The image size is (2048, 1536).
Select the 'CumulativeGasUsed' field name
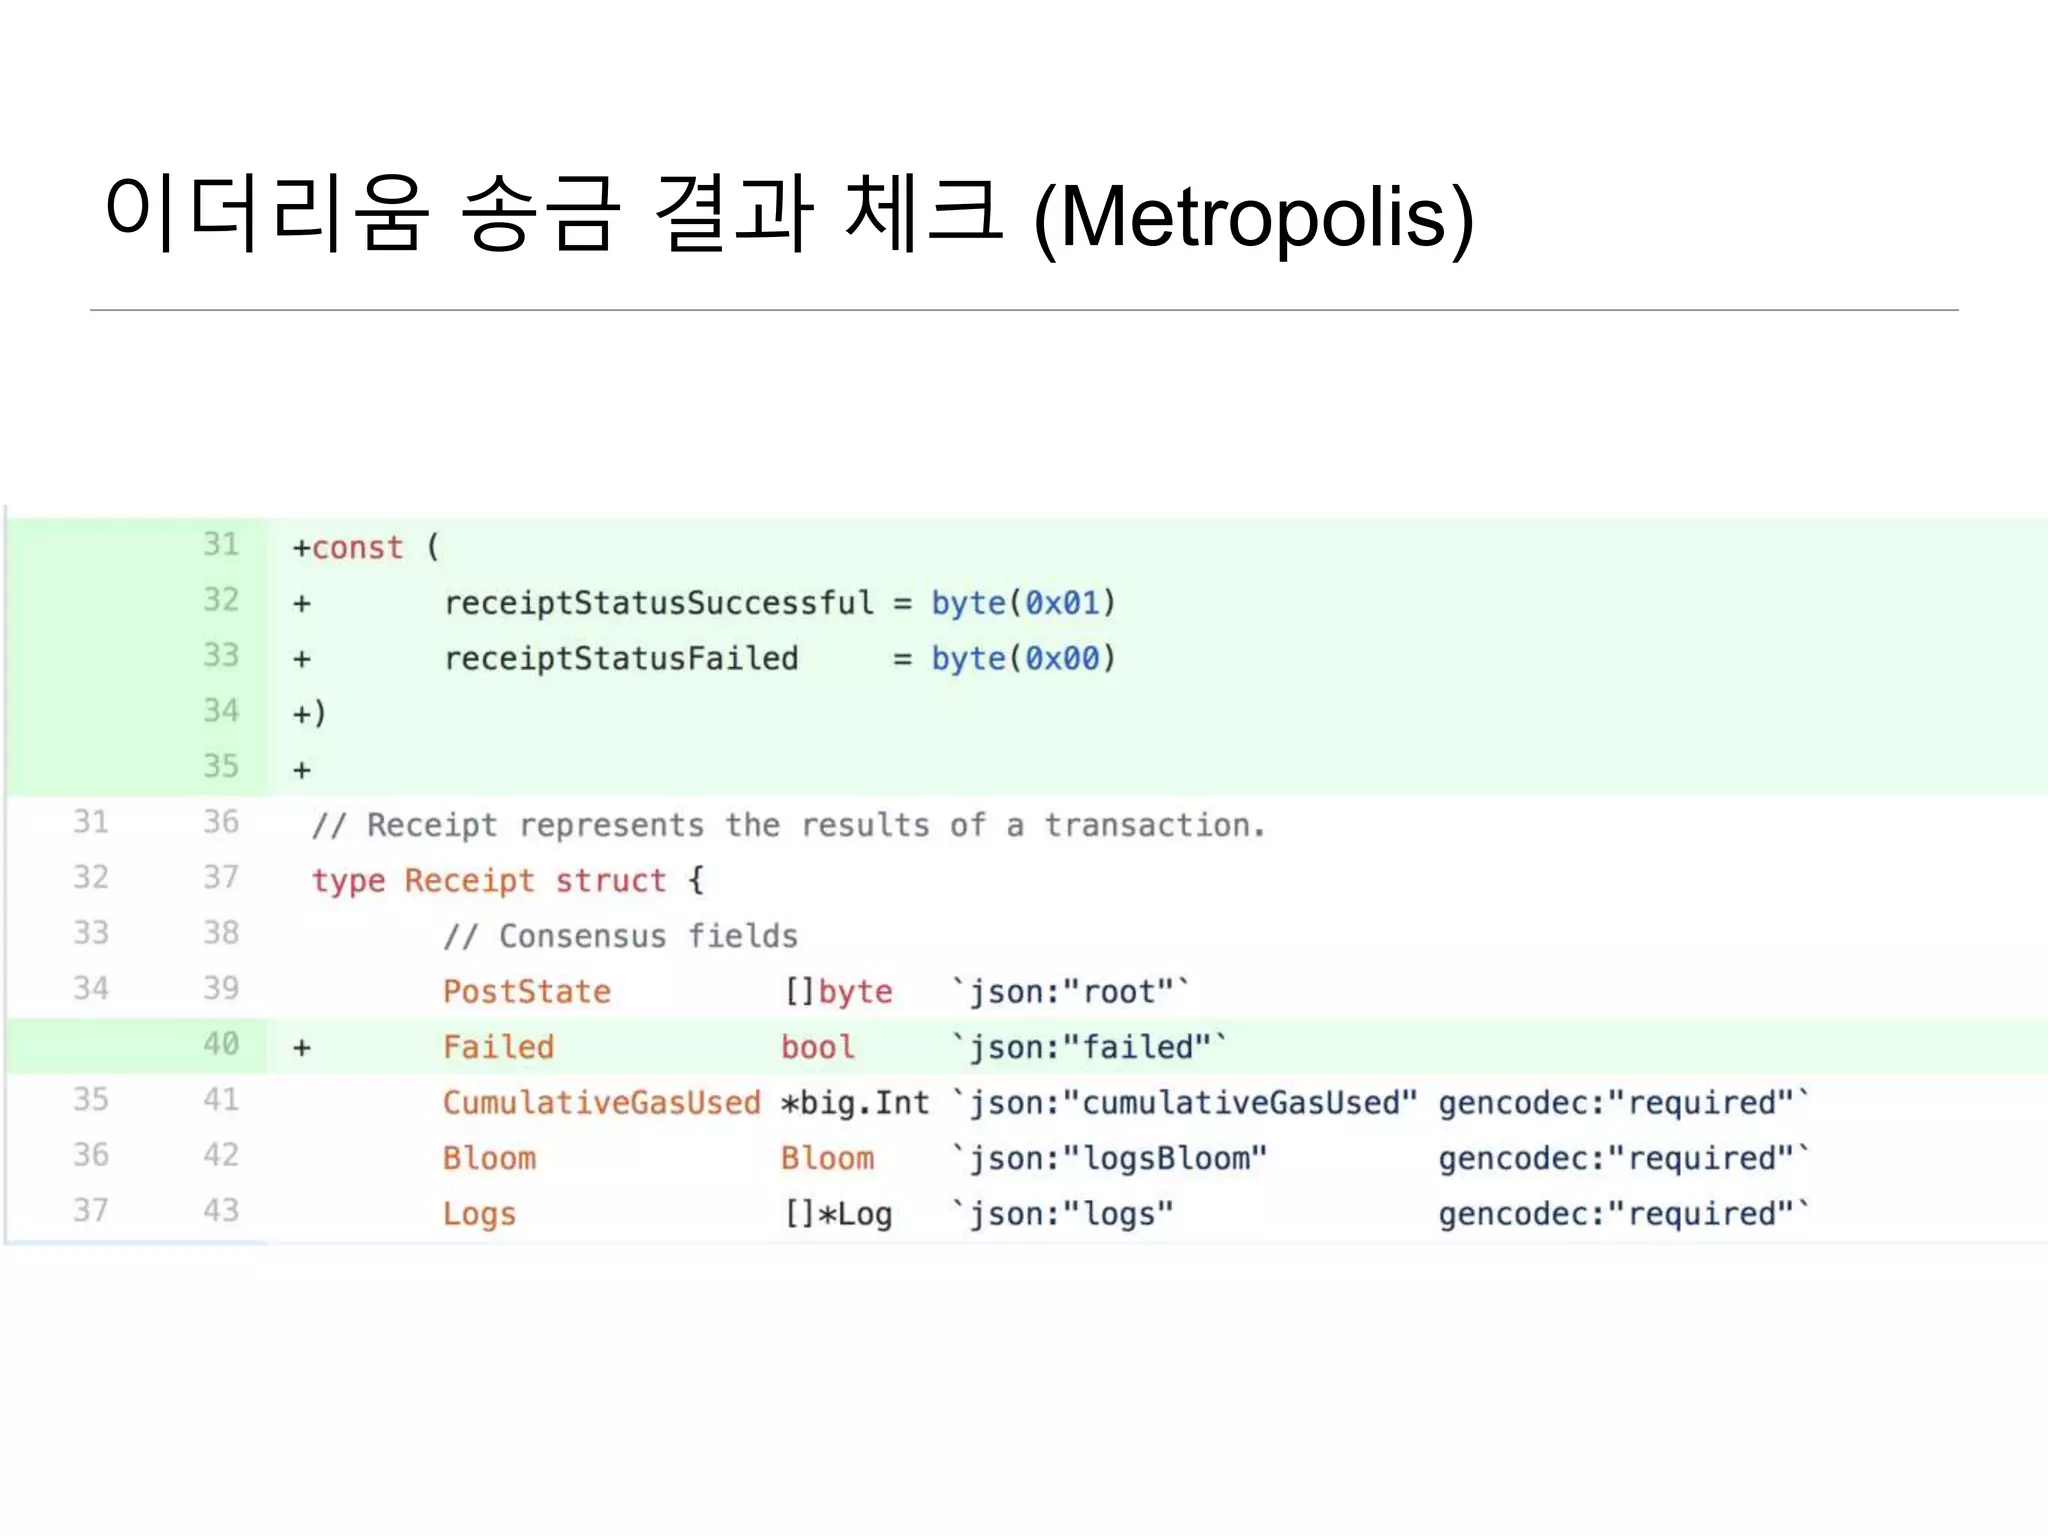[x=602, y=1103]
